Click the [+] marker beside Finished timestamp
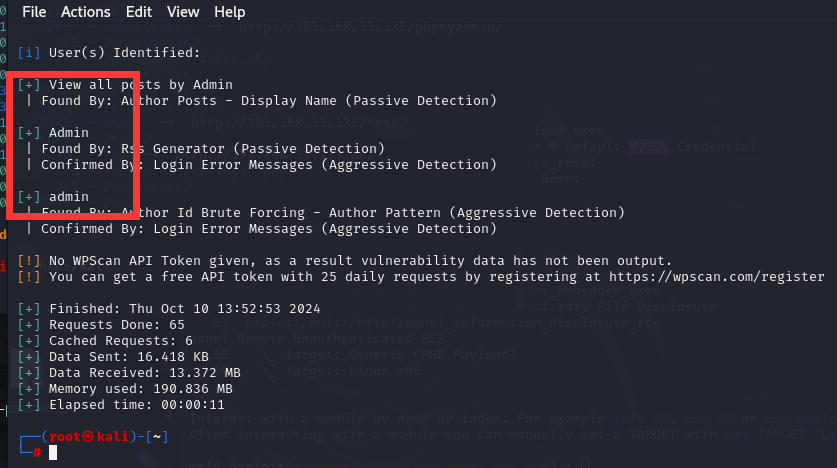 point(29,309)
